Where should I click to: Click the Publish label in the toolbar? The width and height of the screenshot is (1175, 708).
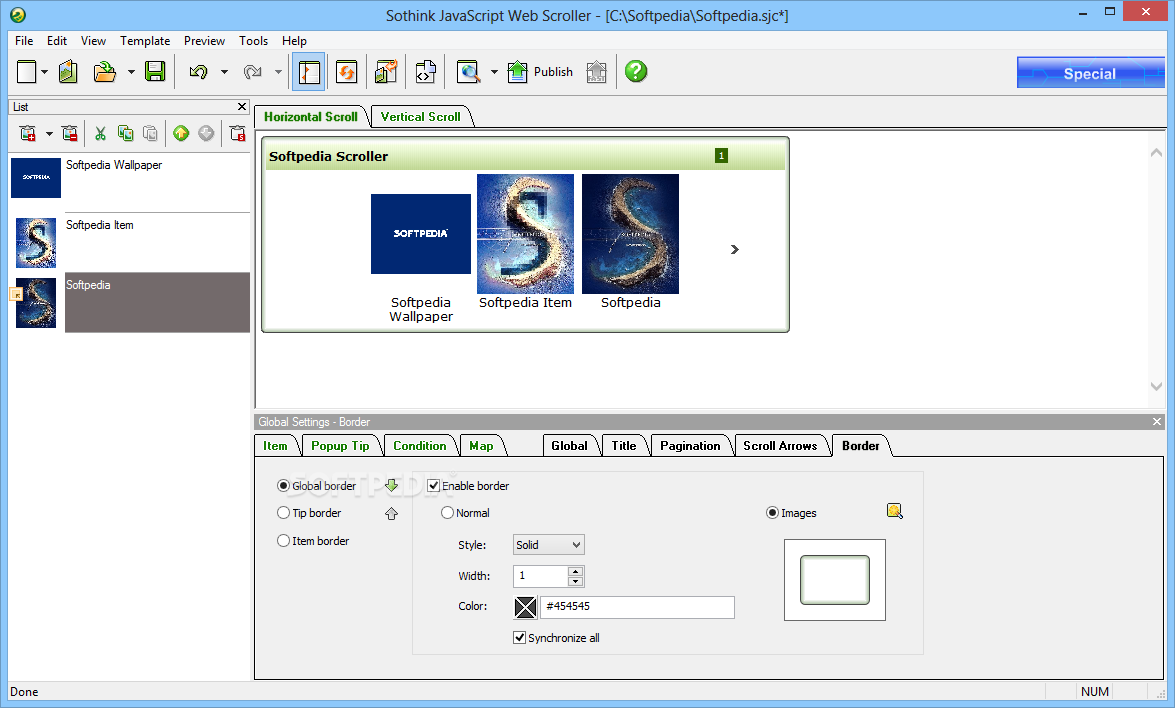point(553,72)
